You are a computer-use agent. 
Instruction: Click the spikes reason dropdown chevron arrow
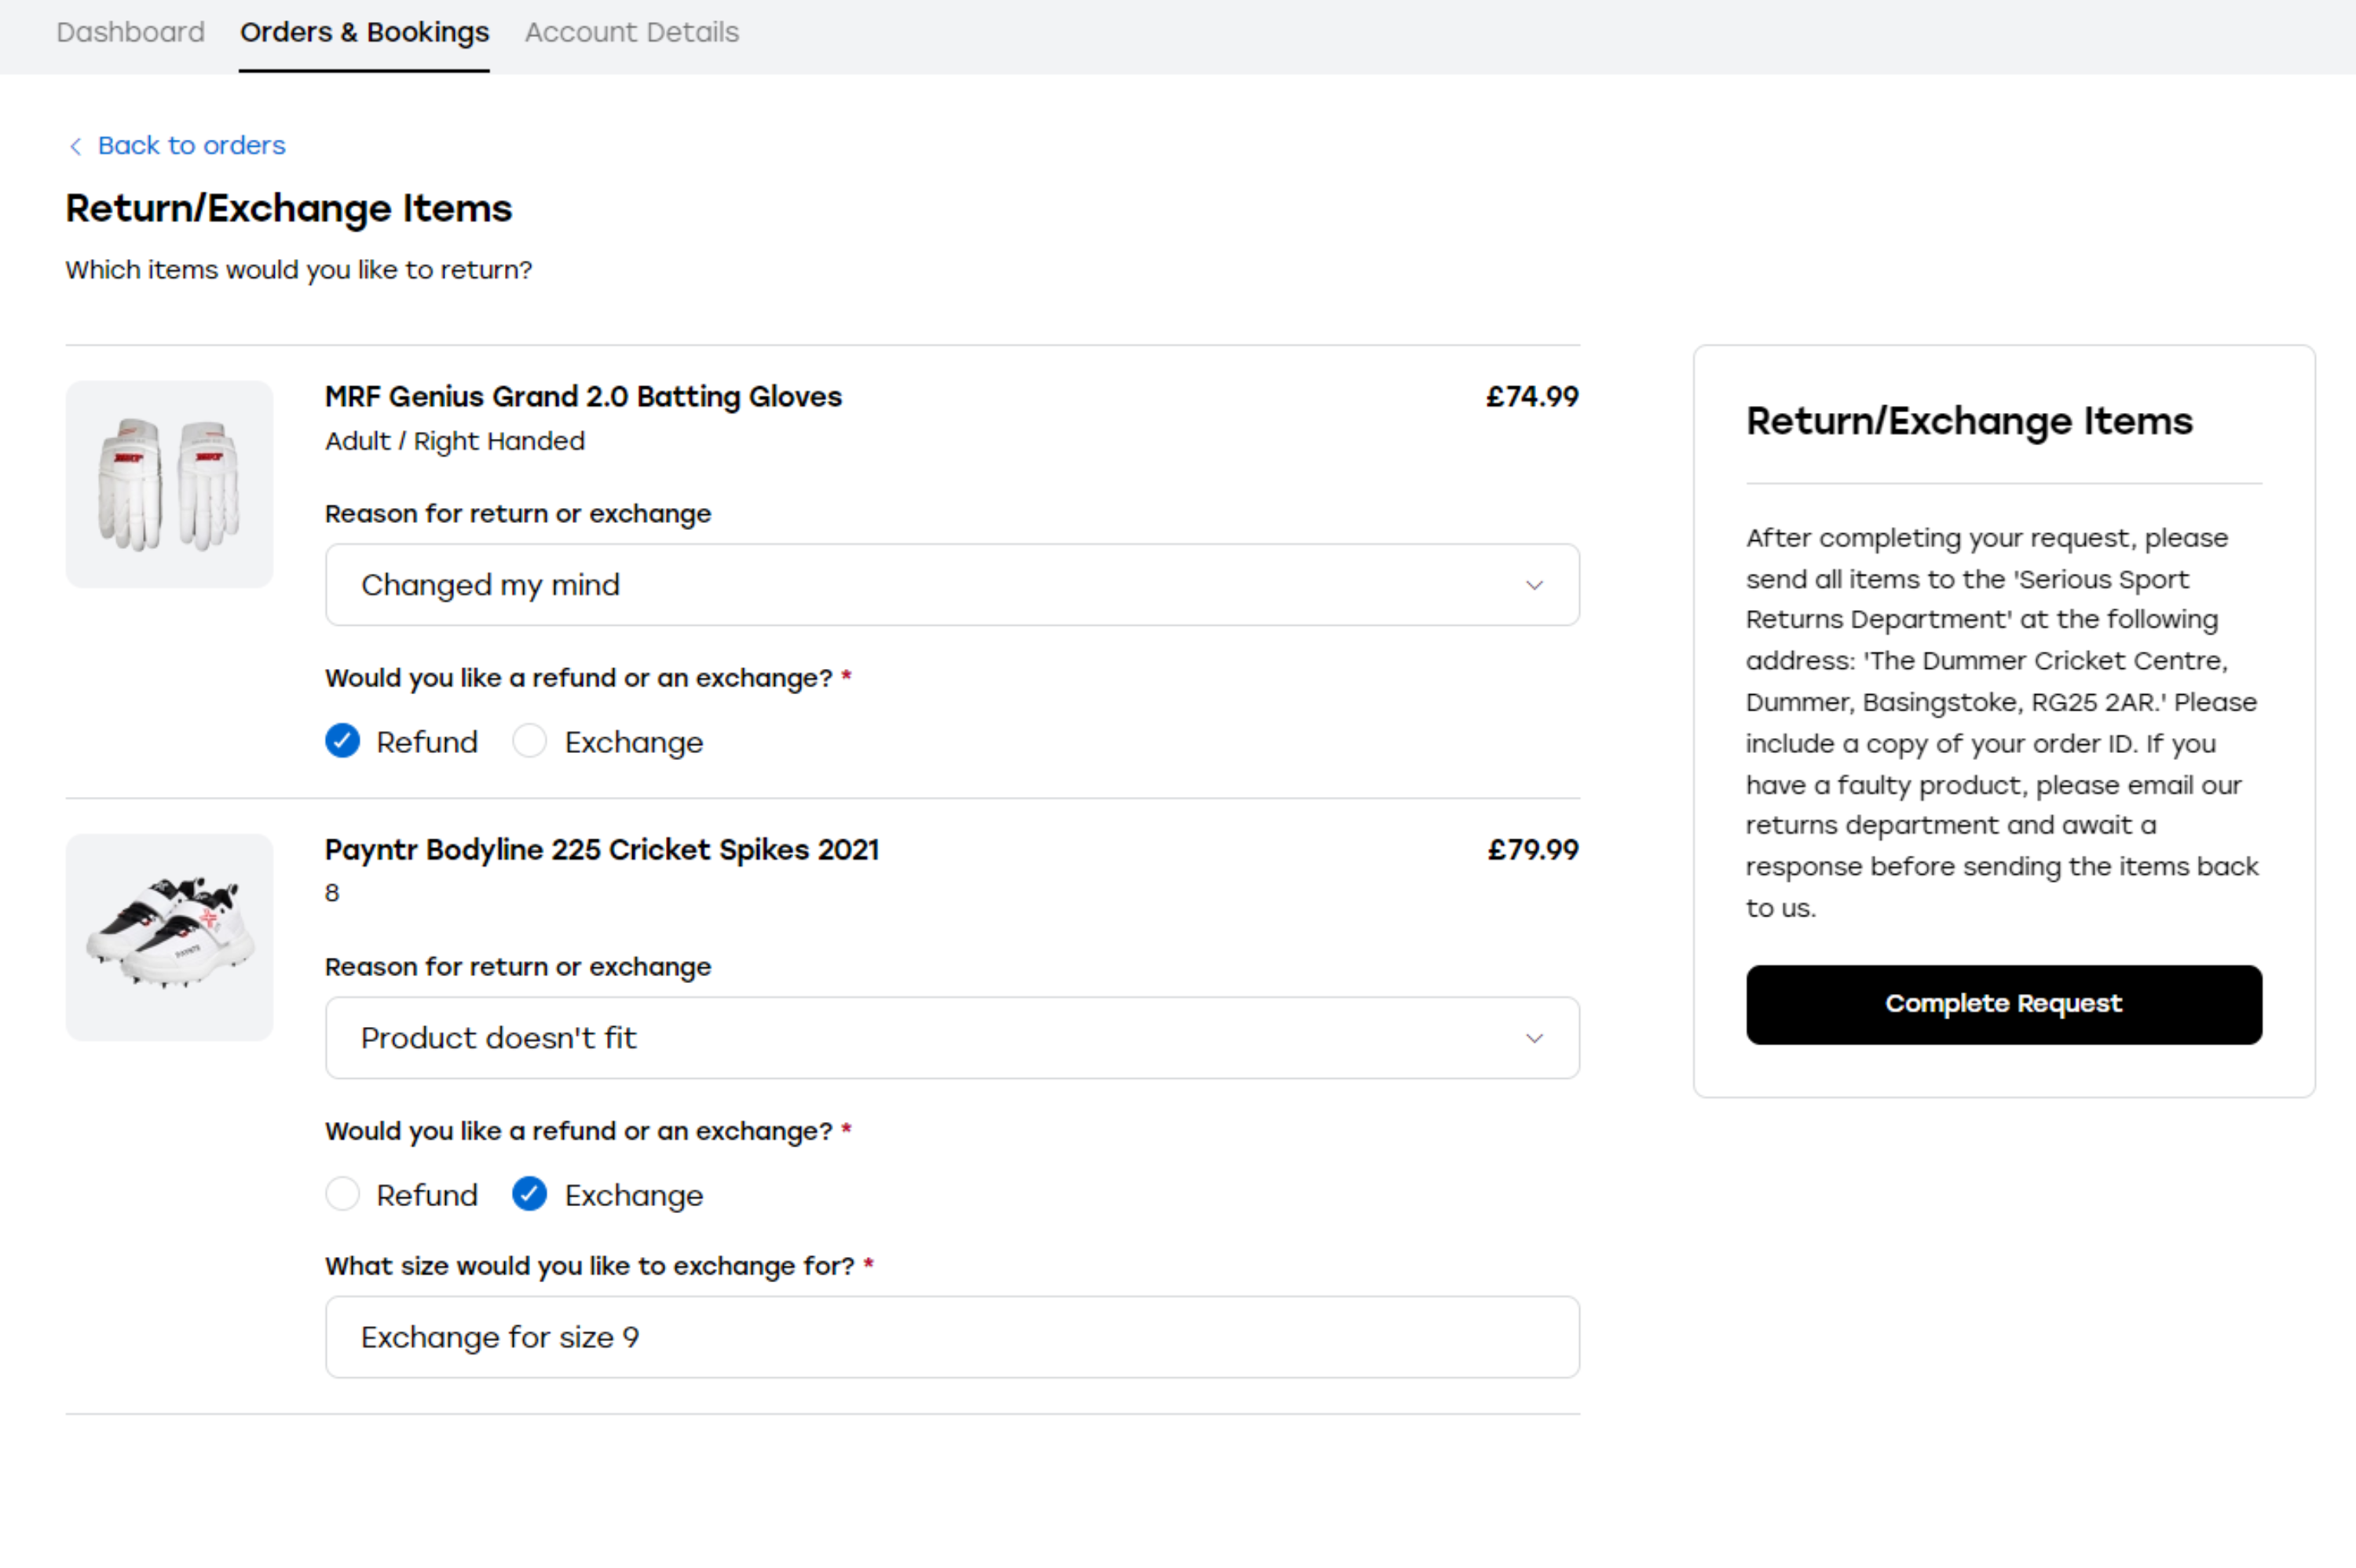click(x=1534, y=1038)
